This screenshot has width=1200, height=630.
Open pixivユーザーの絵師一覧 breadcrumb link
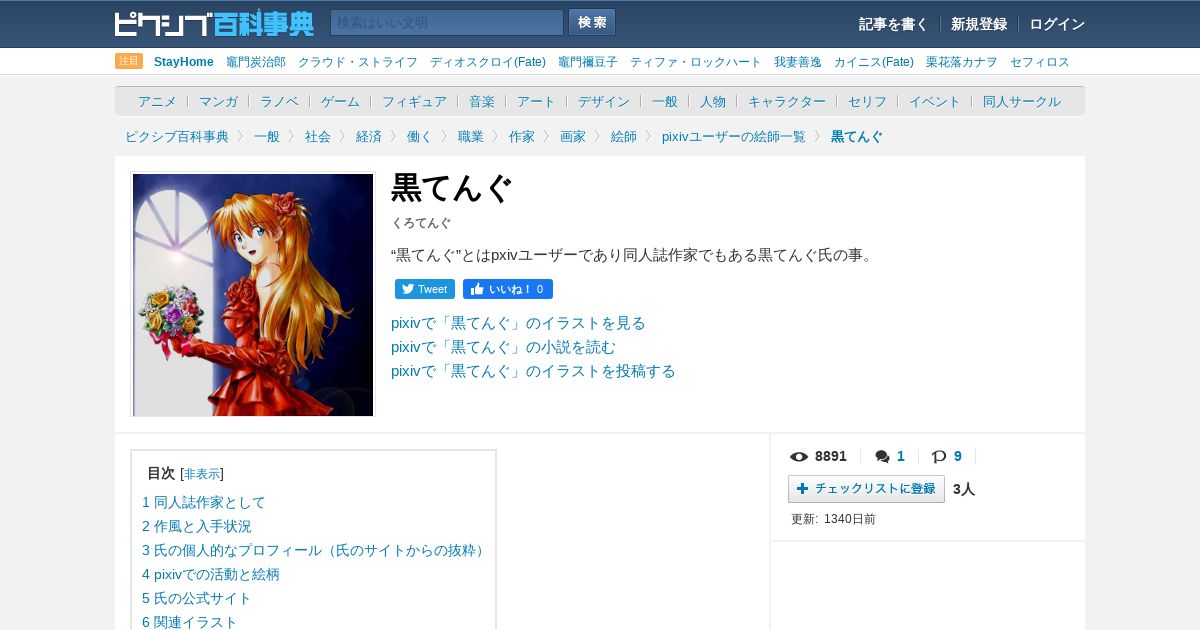[734, 136]
